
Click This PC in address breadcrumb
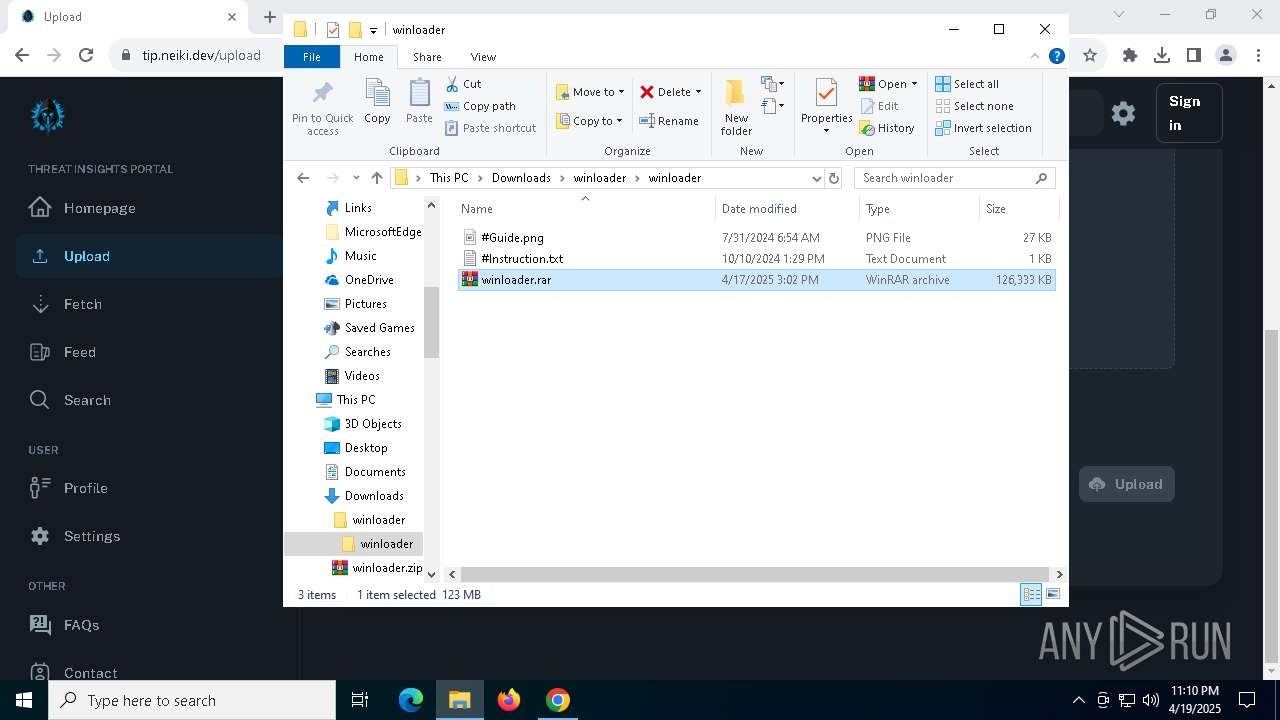click(x=448, y=178)
